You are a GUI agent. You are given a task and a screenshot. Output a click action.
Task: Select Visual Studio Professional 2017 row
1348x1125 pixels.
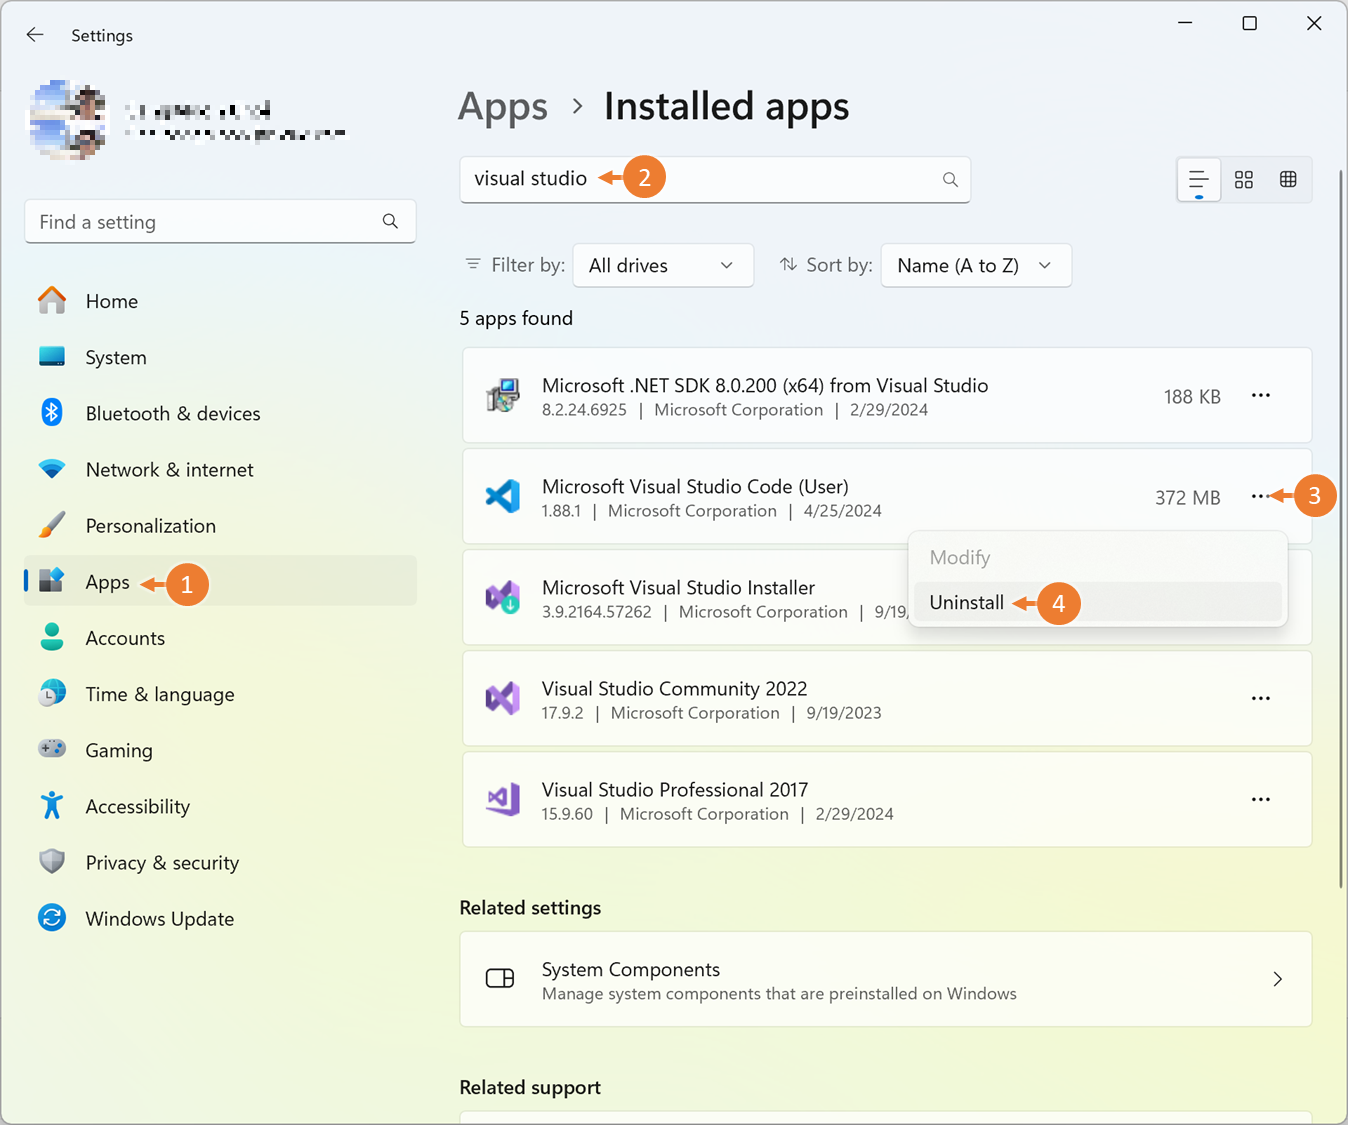click(887, 799)
